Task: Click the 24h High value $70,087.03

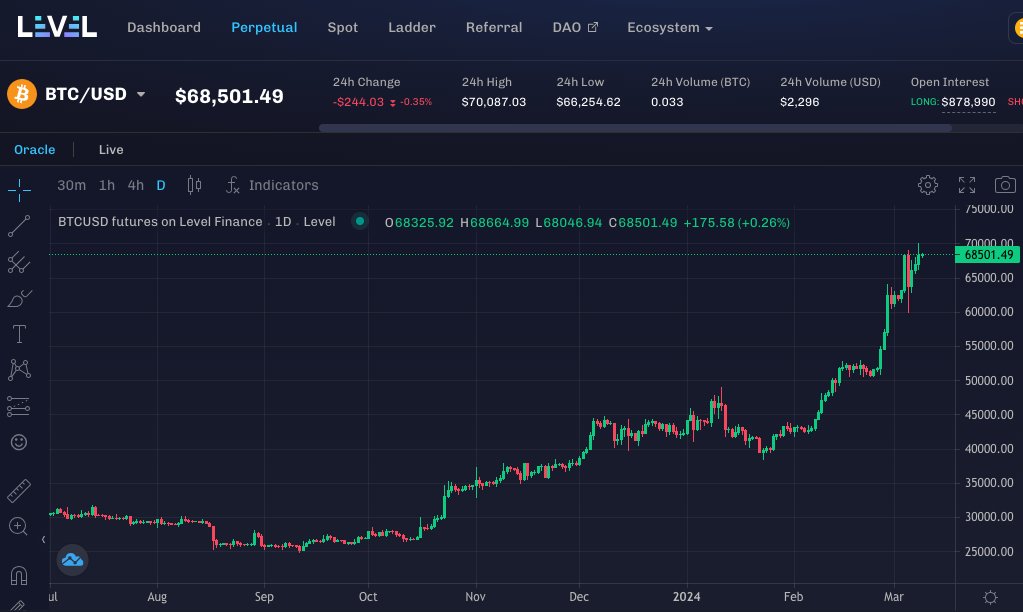Action: (x=493, y=102)
